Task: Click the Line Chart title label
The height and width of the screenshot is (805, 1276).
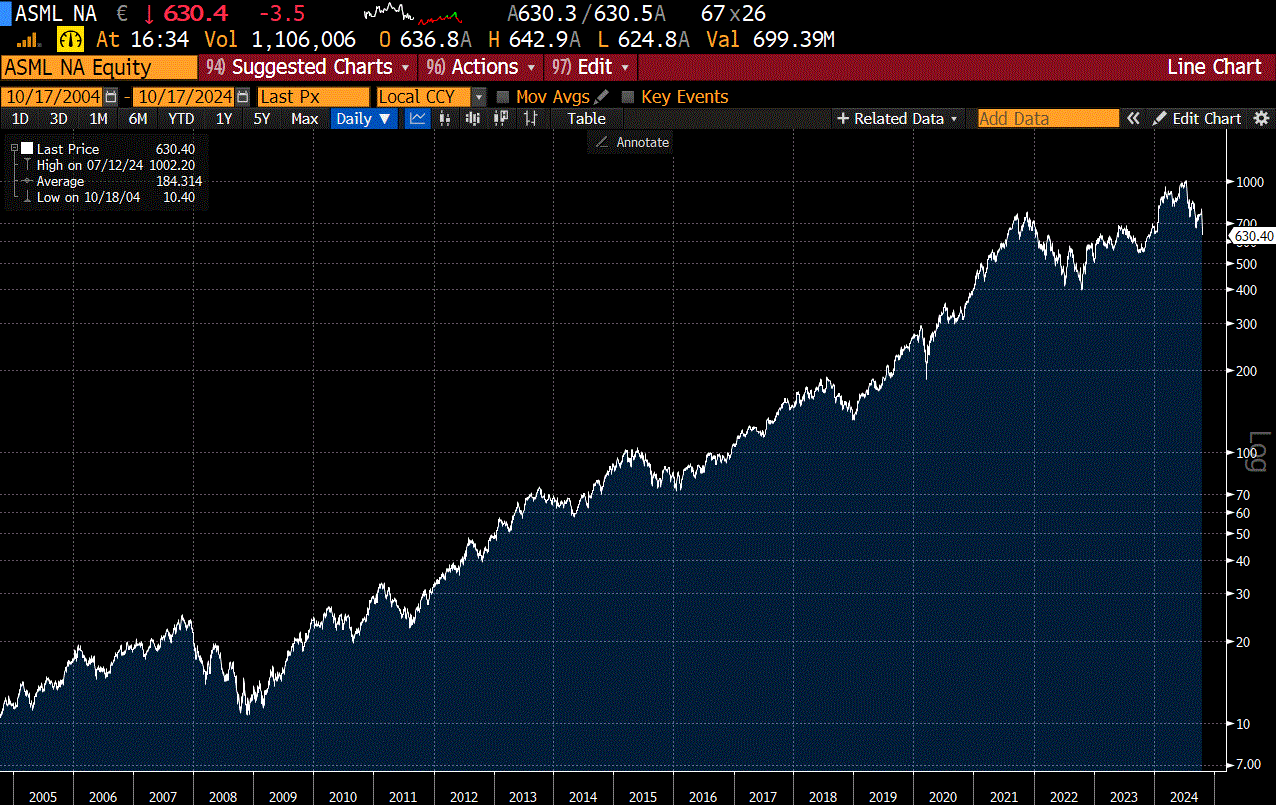Action: (1214, 67)
